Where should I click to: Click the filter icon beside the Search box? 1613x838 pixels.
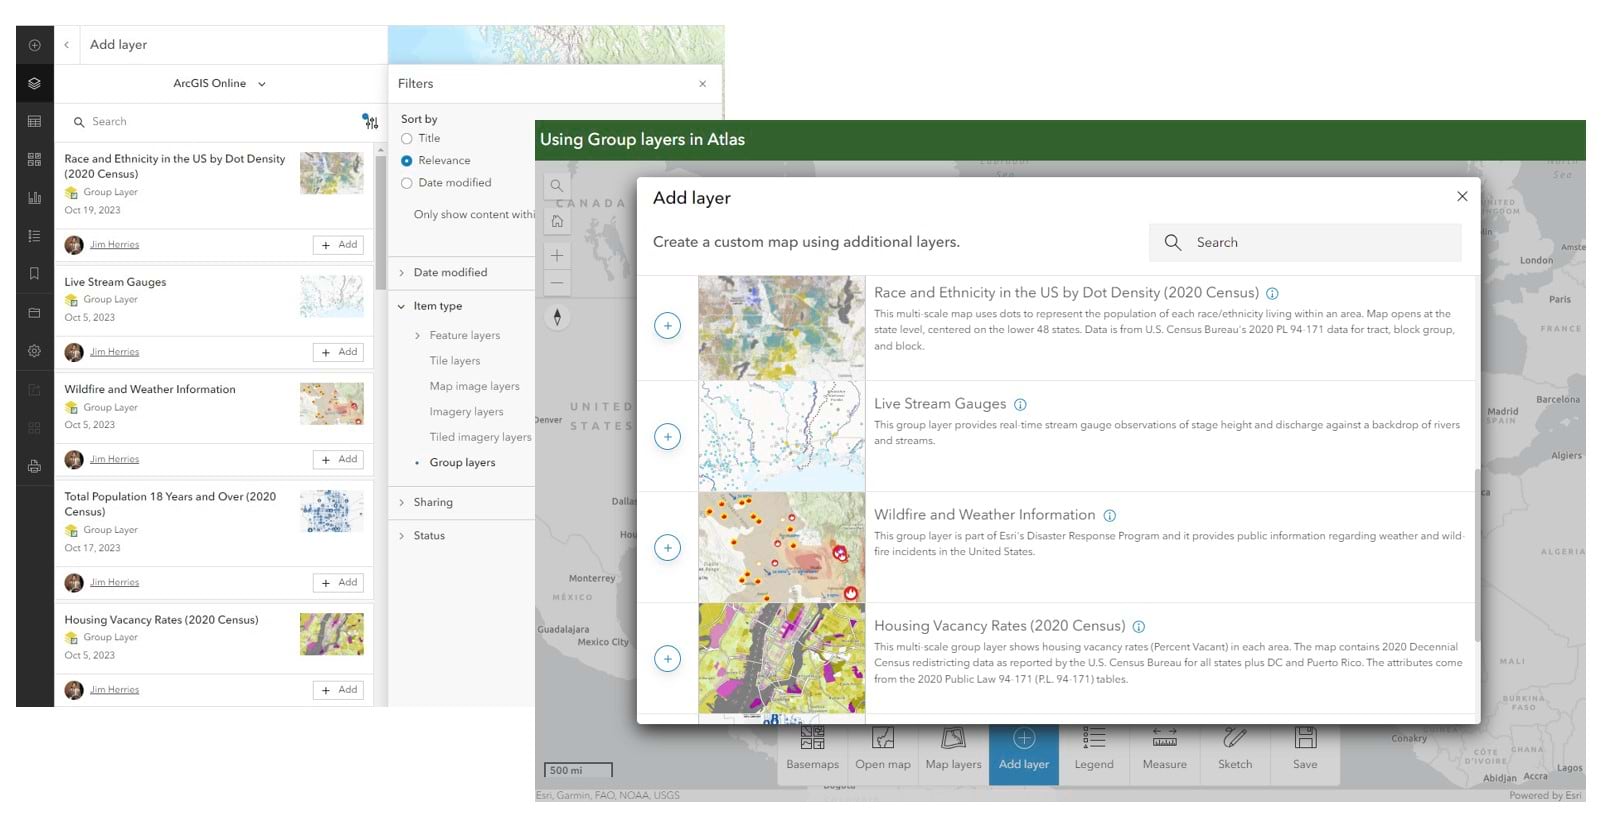370,121
